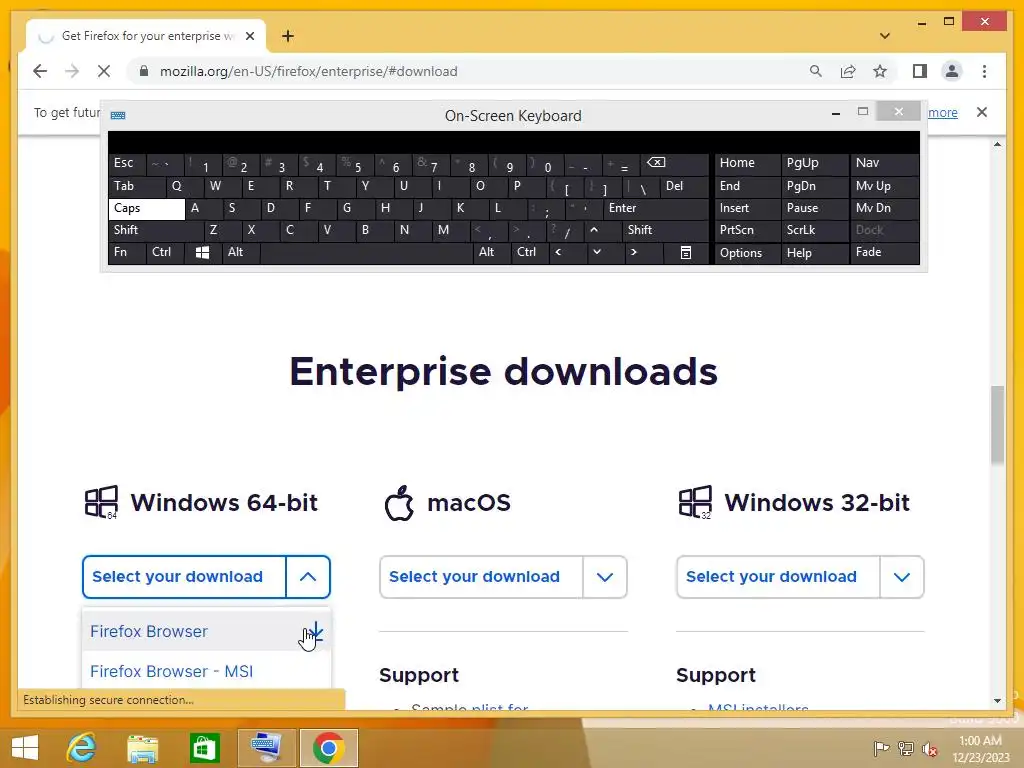Go back to the previous page in Chrome

coord(40,71)
